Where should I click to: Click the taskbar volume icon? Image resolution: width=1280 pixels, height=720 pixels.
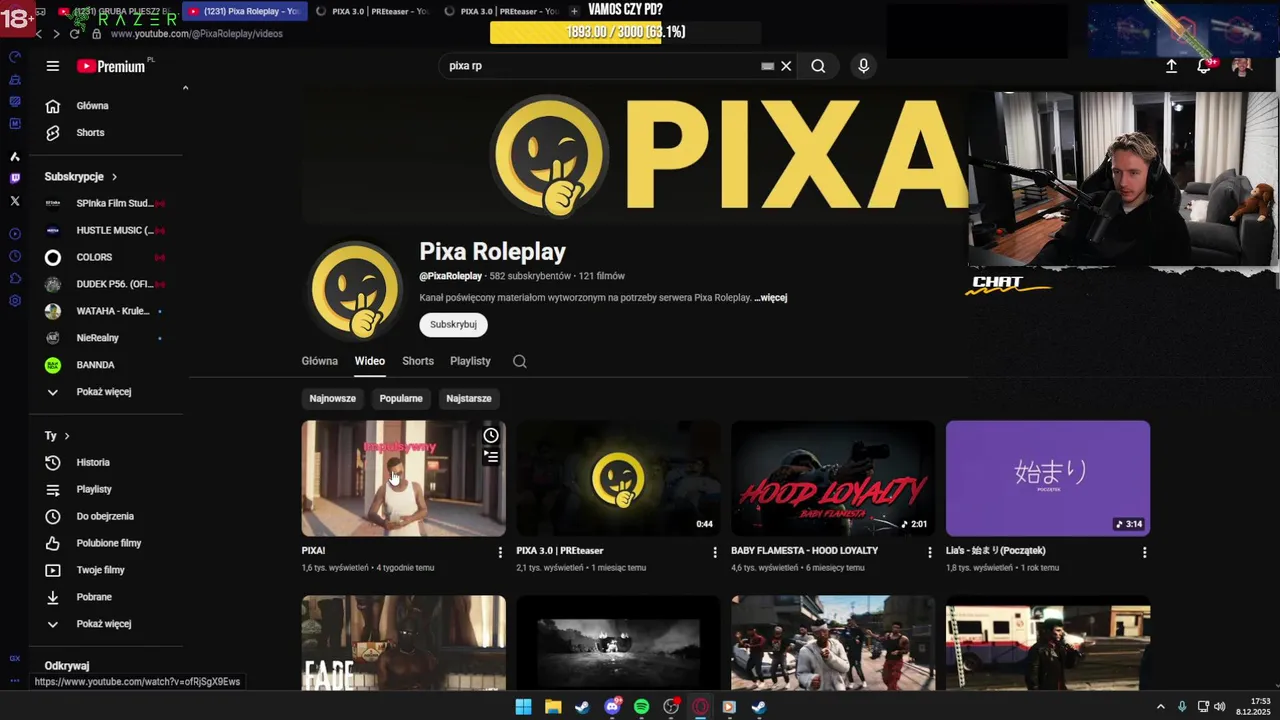(x=1219, y=707)
